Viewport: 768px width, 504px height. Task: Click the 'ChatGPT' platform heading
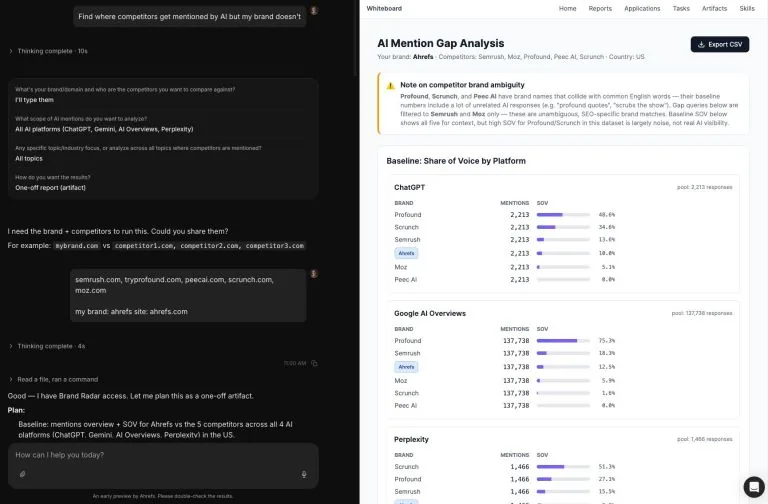tap(409, 187)
